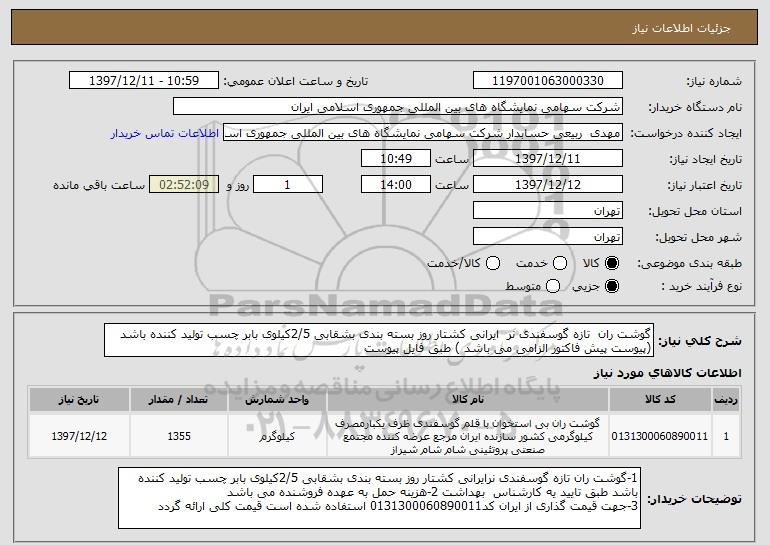Screen dimensions: 770x545
Task: Select the کالا radio button
Action: pyautogui.click(x=612, y=264)
